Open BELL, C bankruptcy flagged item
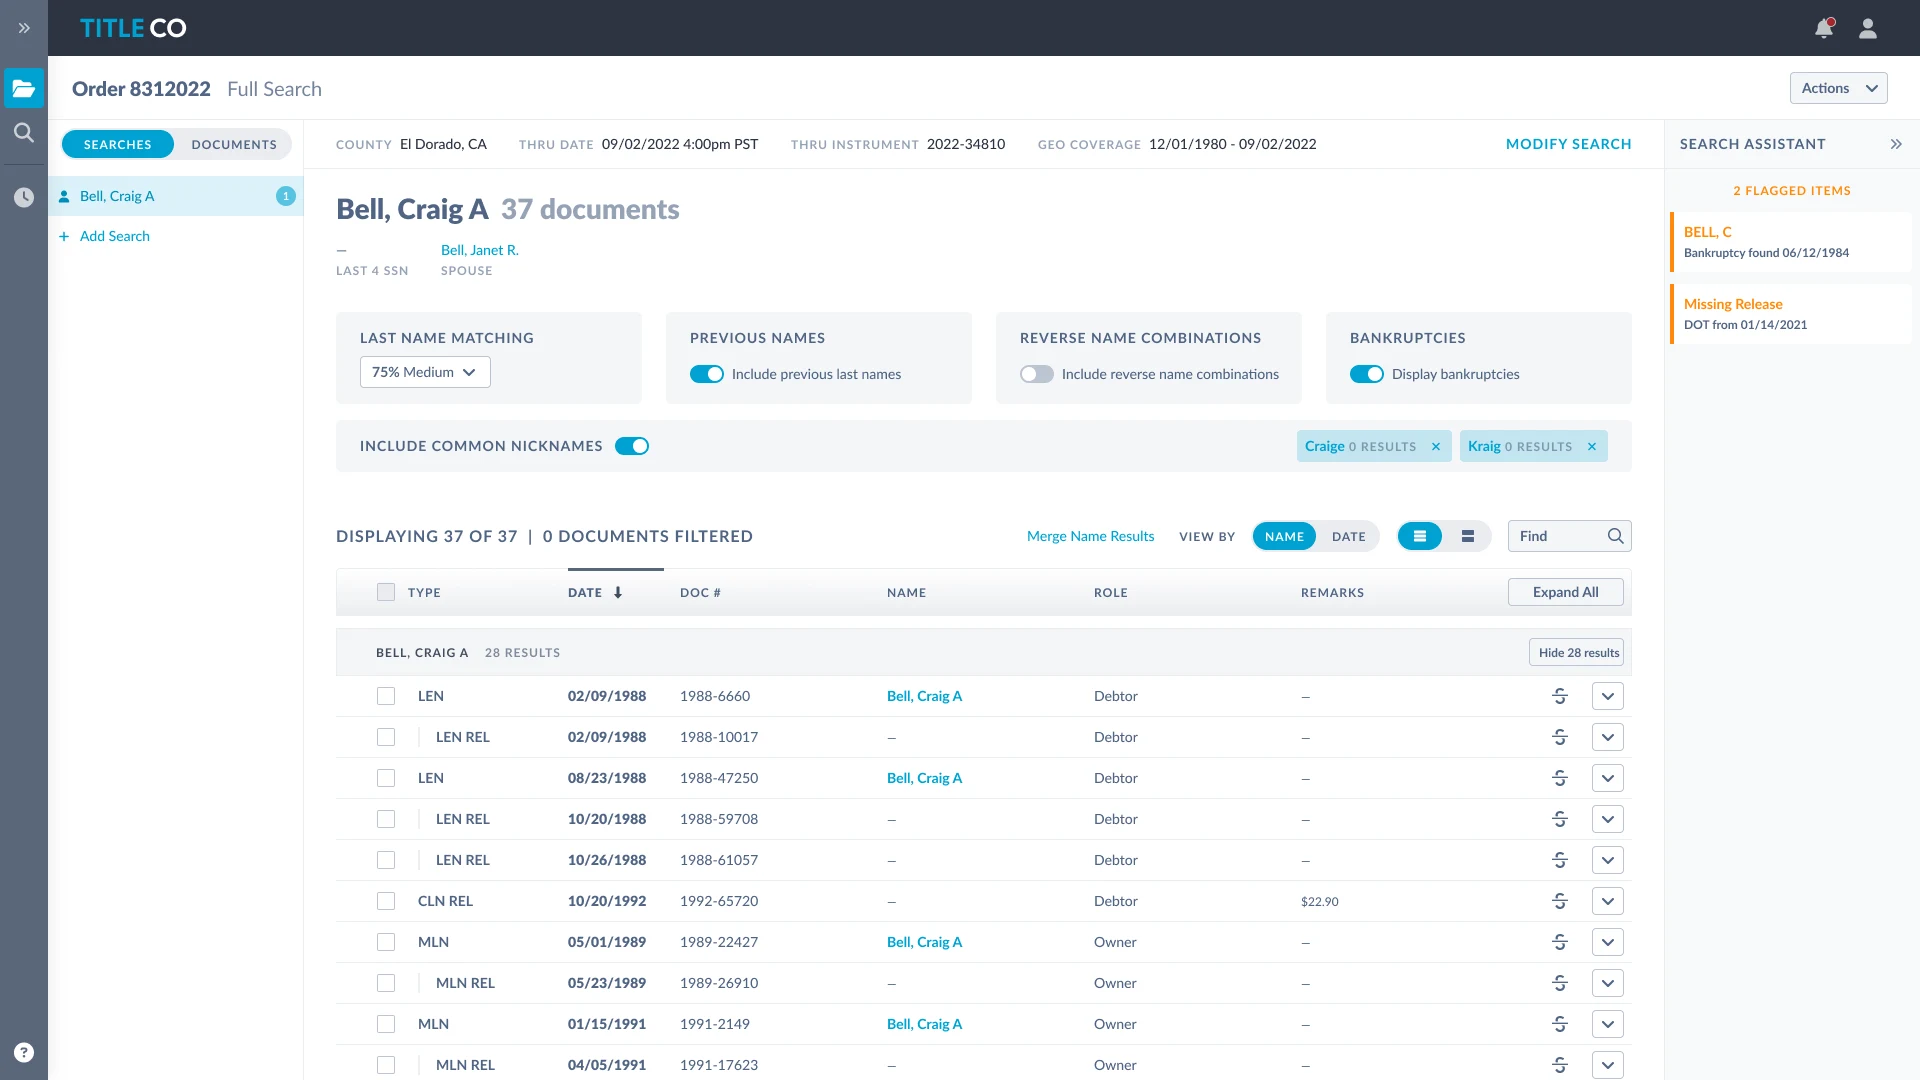1920x1080 pixels. pos(1790,242)
